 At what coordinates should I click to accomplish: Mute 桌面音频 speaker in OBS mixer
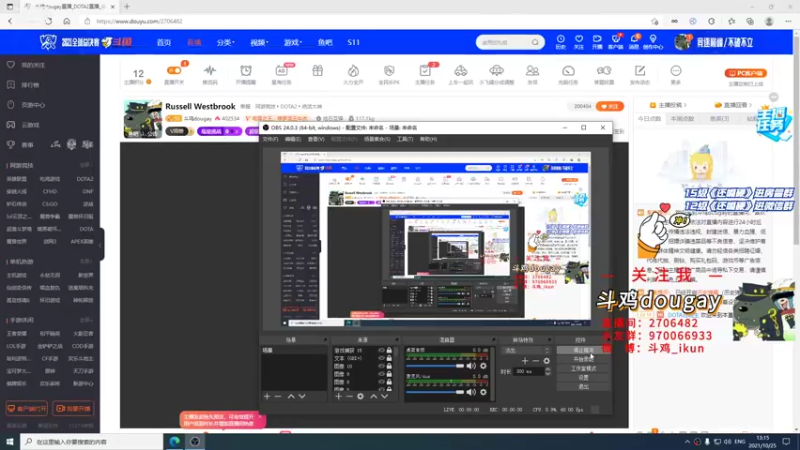[471, 366]
